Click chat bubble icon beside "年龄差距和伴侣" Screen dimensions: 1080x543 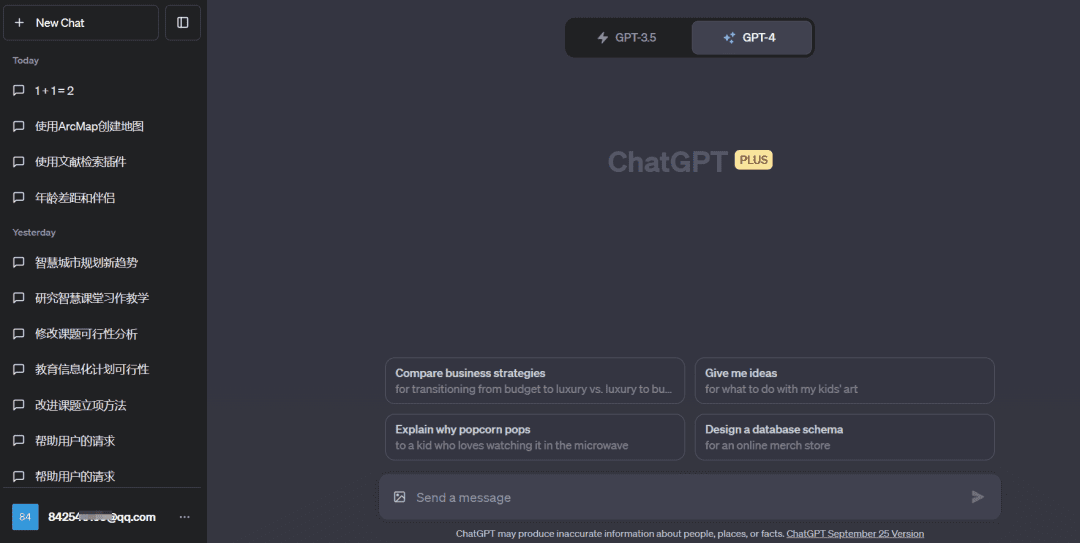pyautogui.click(x=19, y=198)
